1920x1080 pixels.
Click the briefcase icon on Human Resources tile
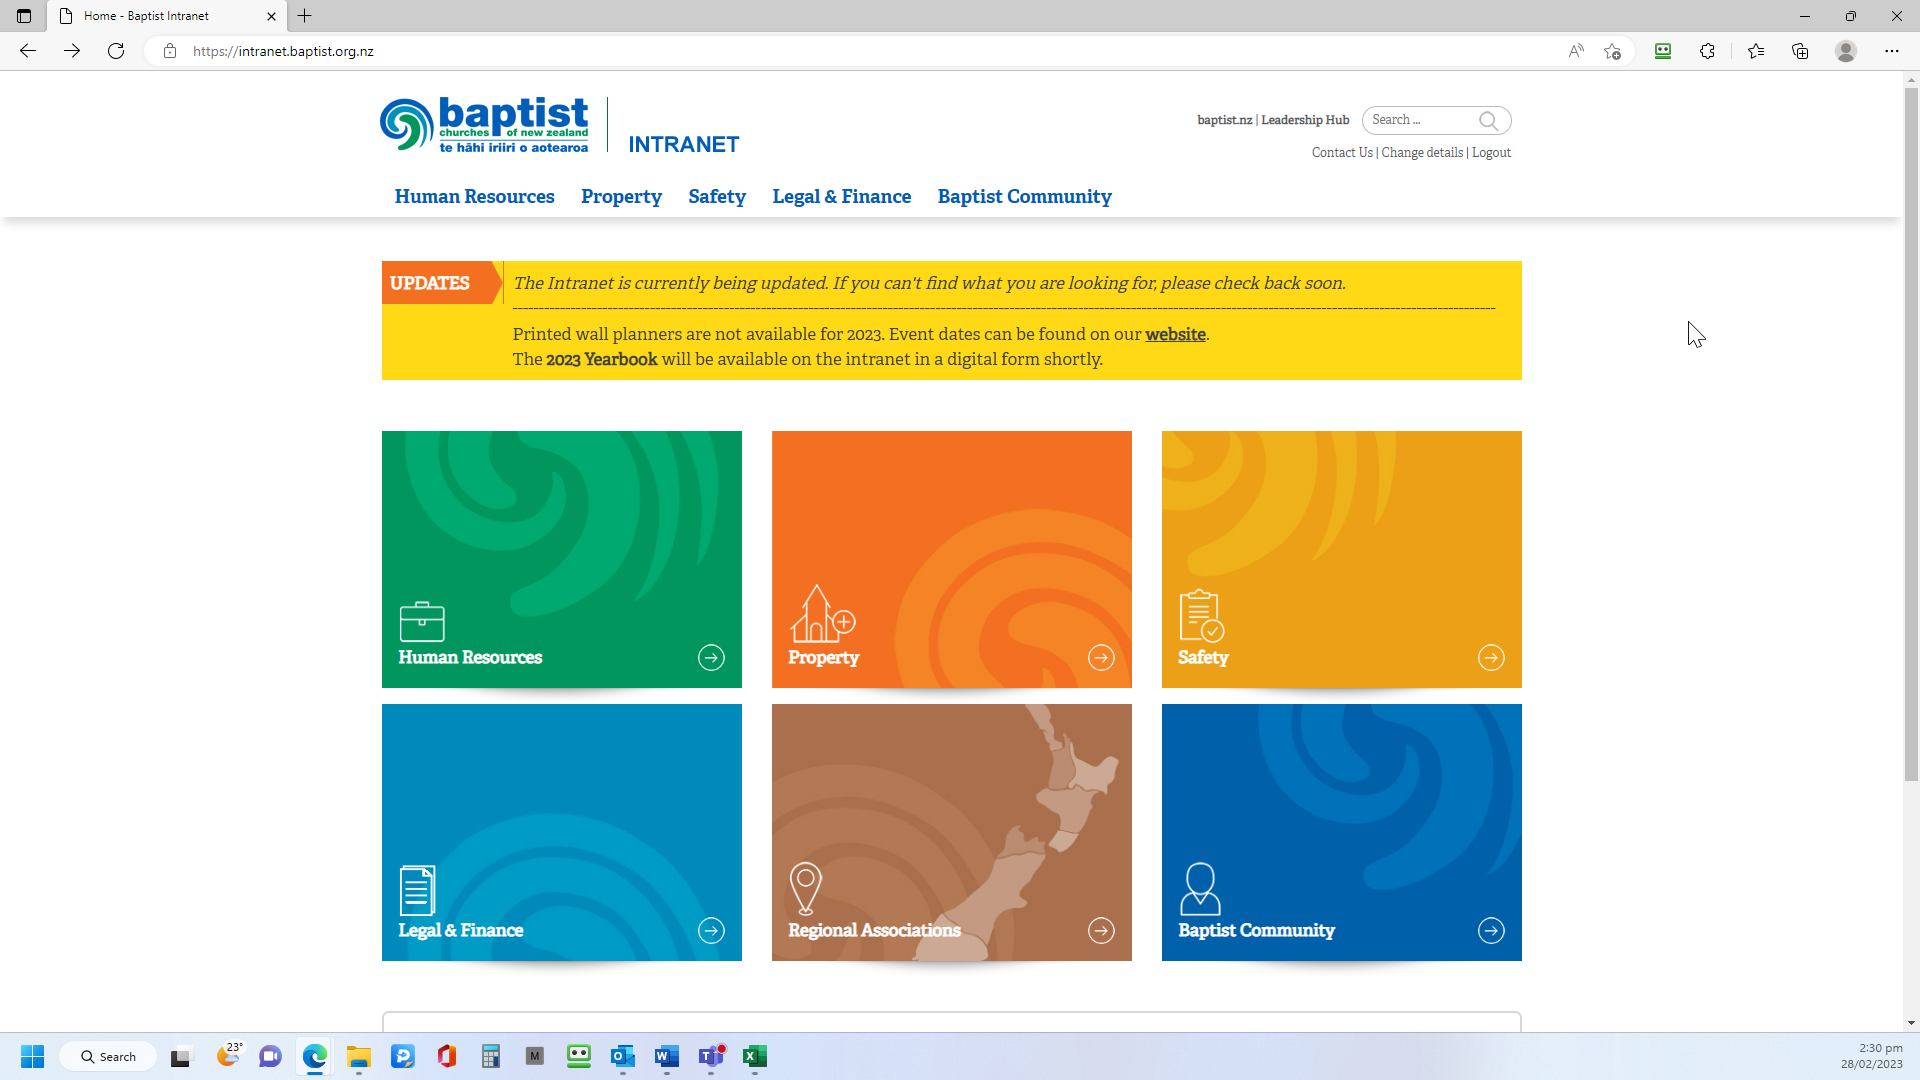tap(423, 621)
